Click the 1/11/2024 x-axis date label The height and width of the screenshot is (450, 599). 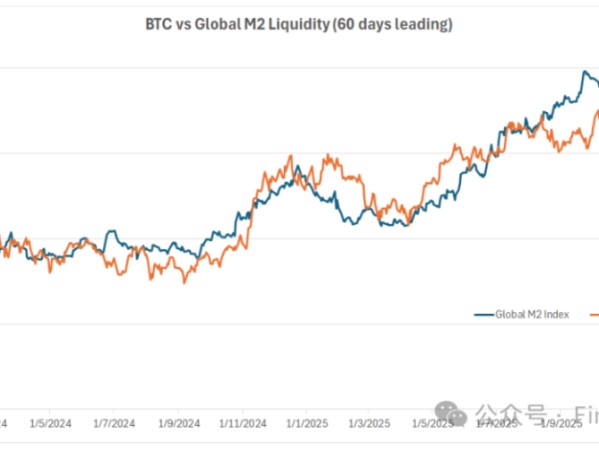click(243, 423)
